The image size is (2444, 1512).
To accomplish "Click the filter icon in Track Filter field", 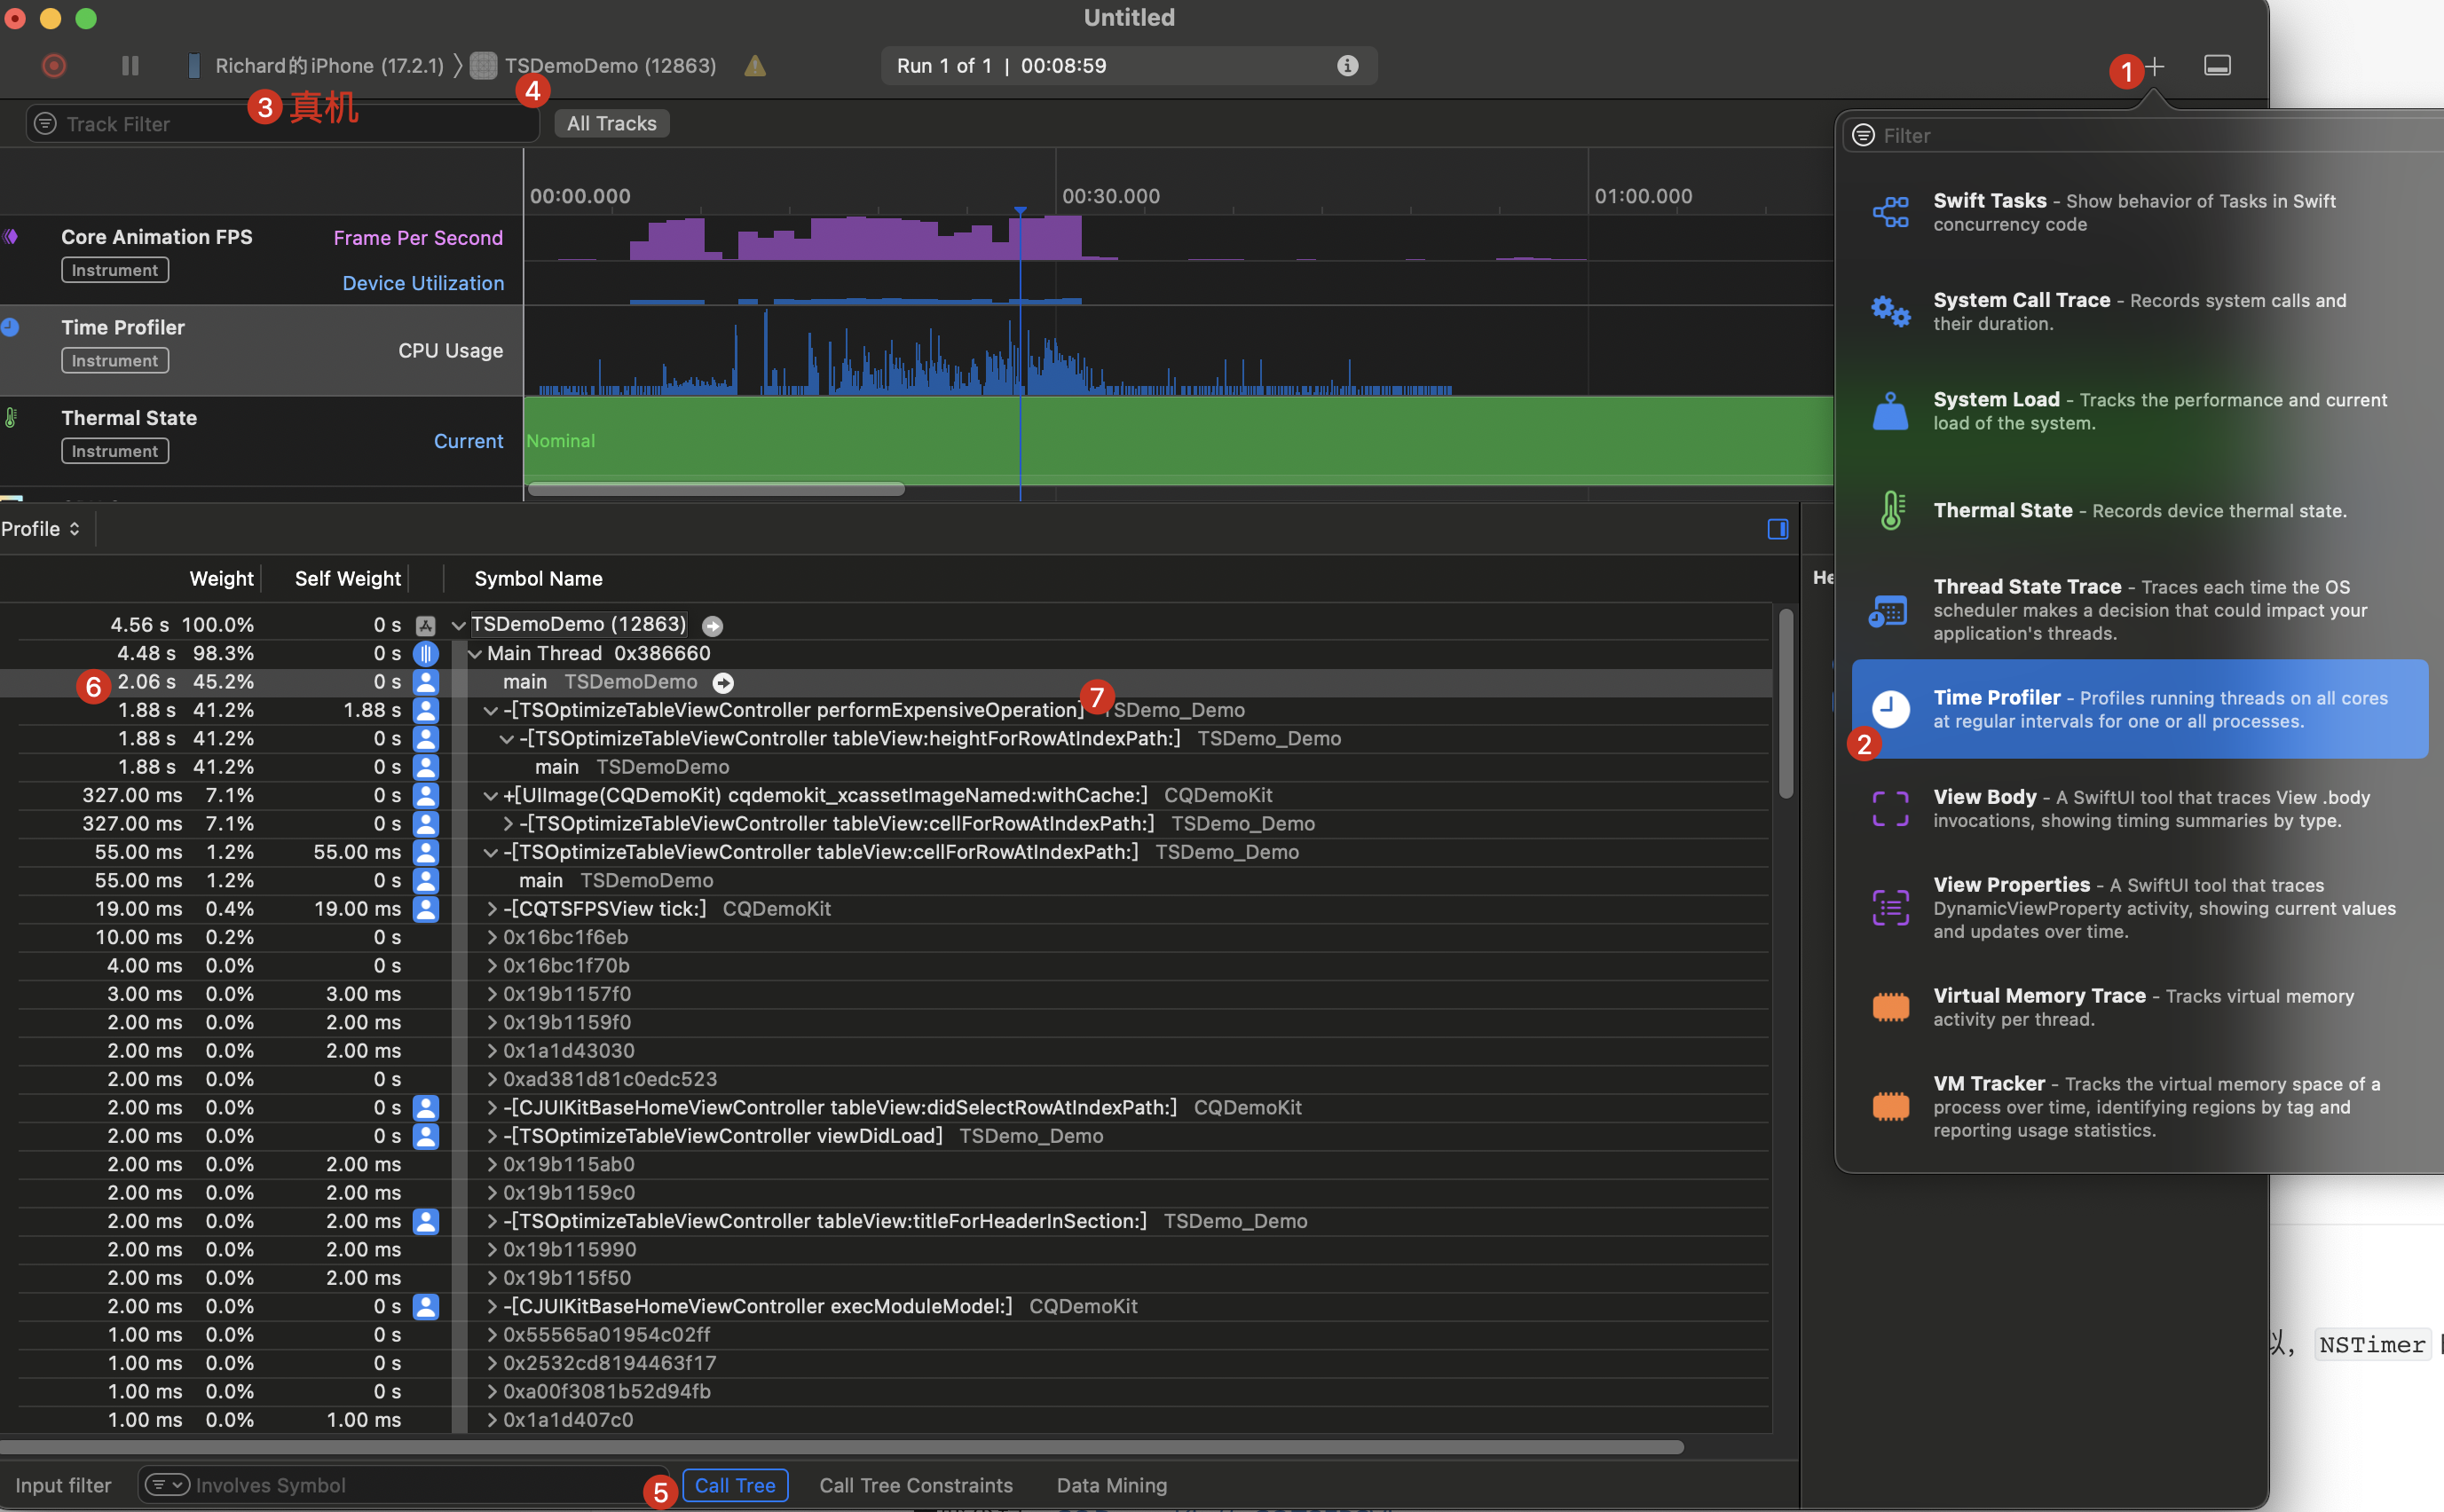I will coord(45,124).
